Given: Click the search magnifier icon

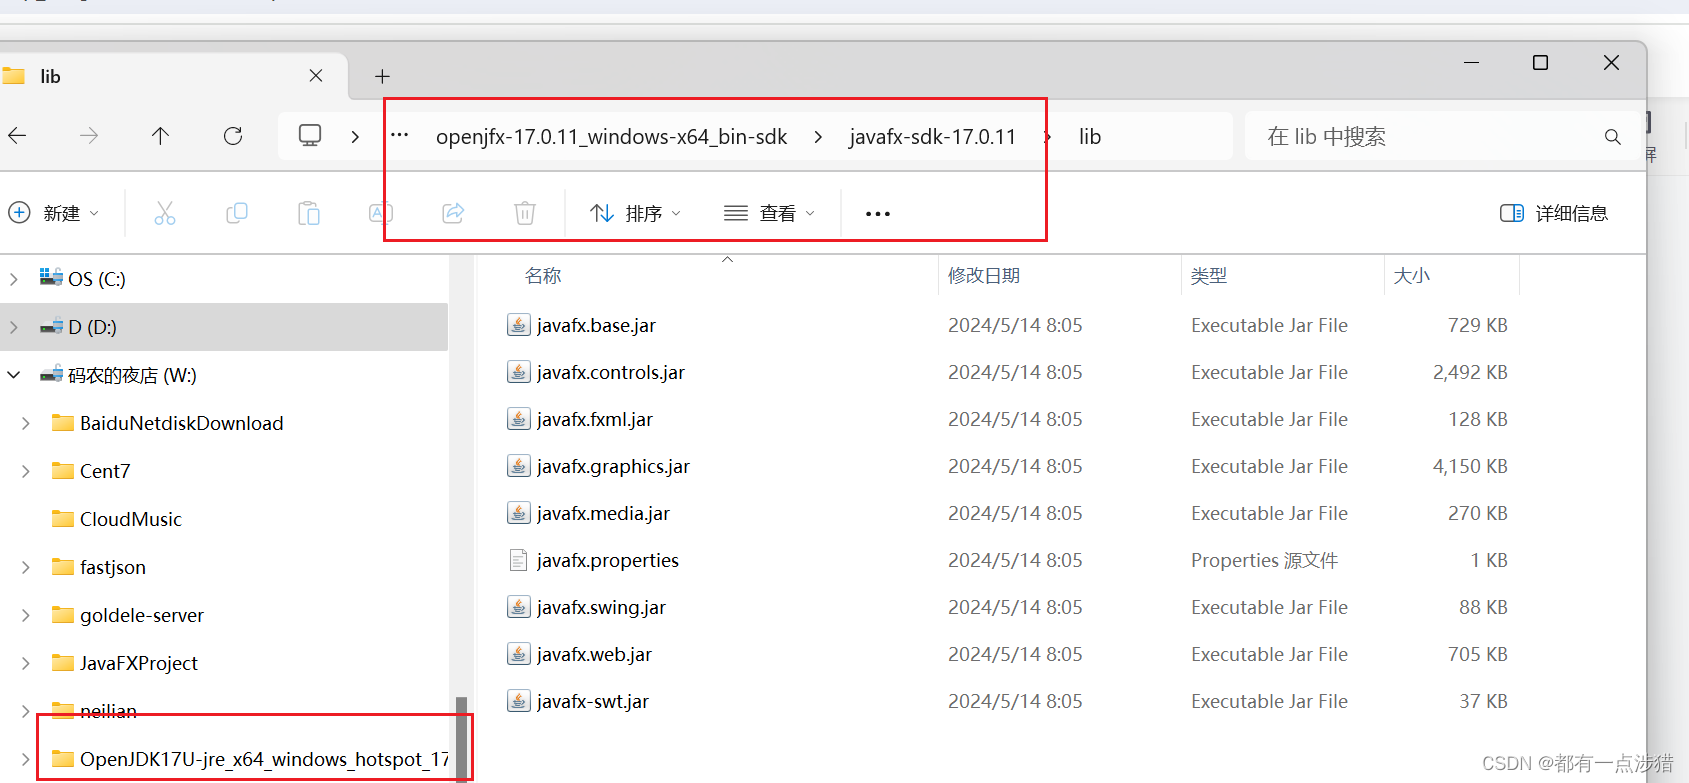Looking at the screenshot, I should [1612, 137].
